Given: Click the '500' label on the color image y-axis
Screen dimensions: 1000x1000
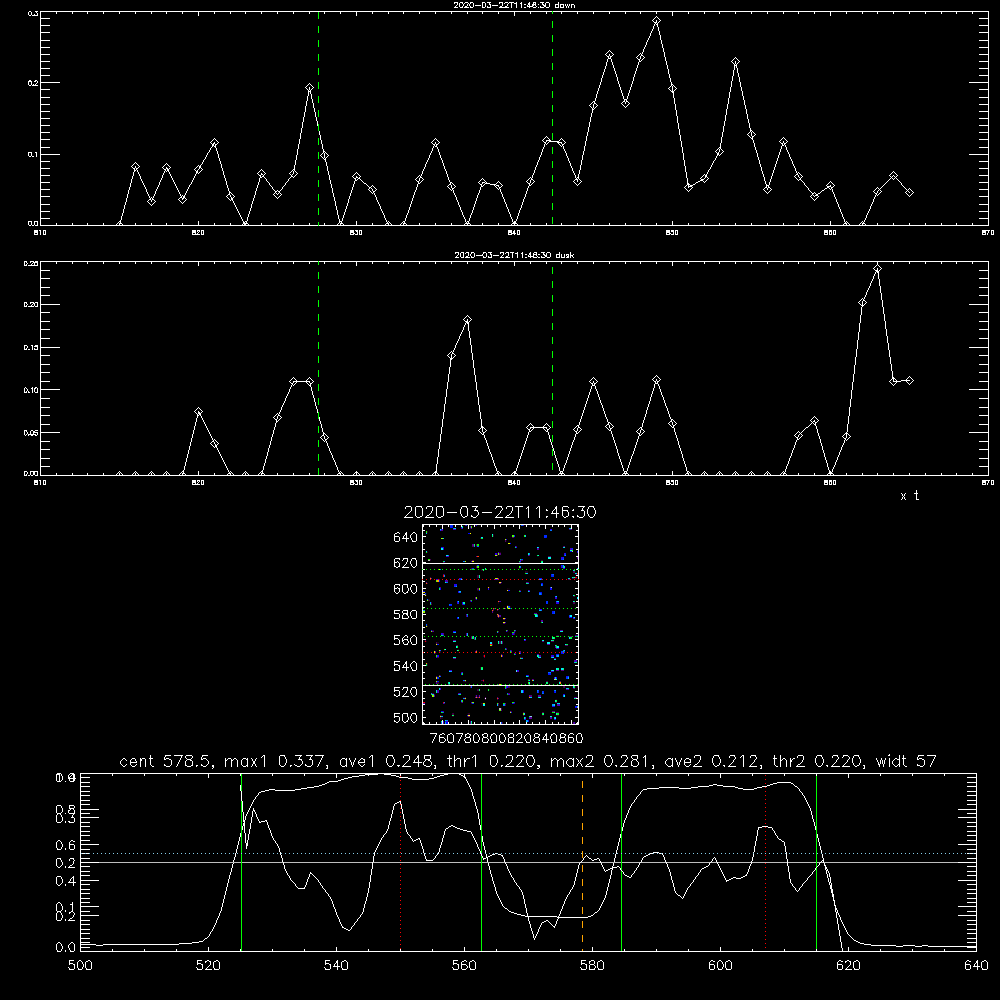Looking at the screenshot, I should coord(405,717).
